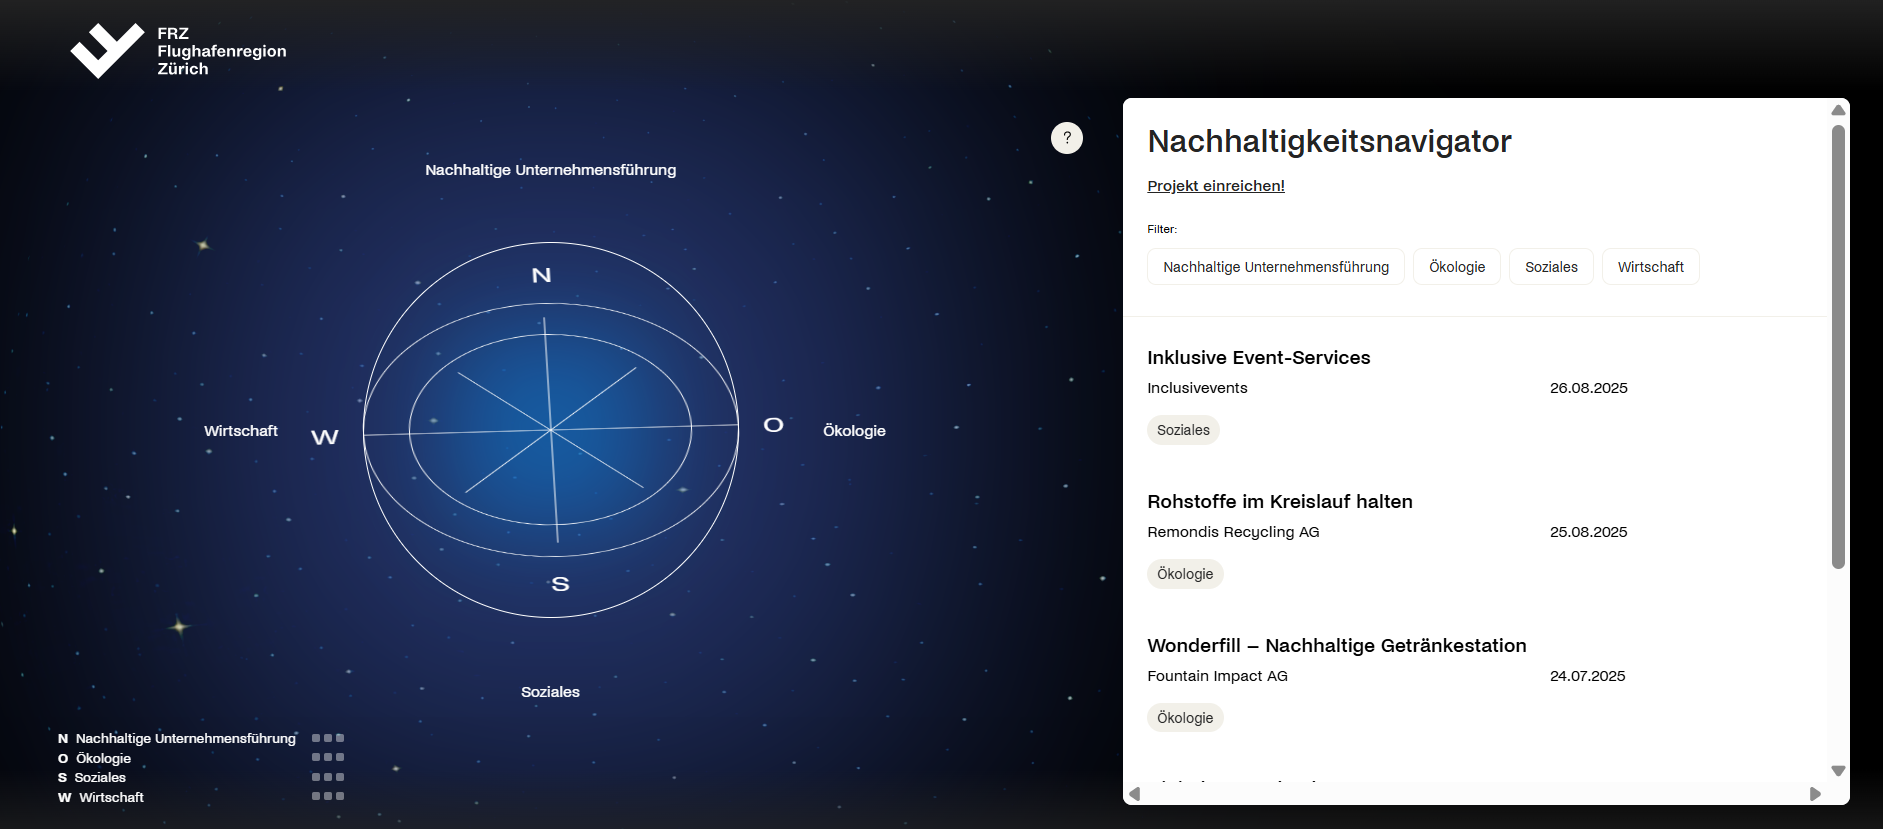Open Wonderfill – Nachhaltige Getränkestation project
1883x829 pixels.
[1337, 646]
